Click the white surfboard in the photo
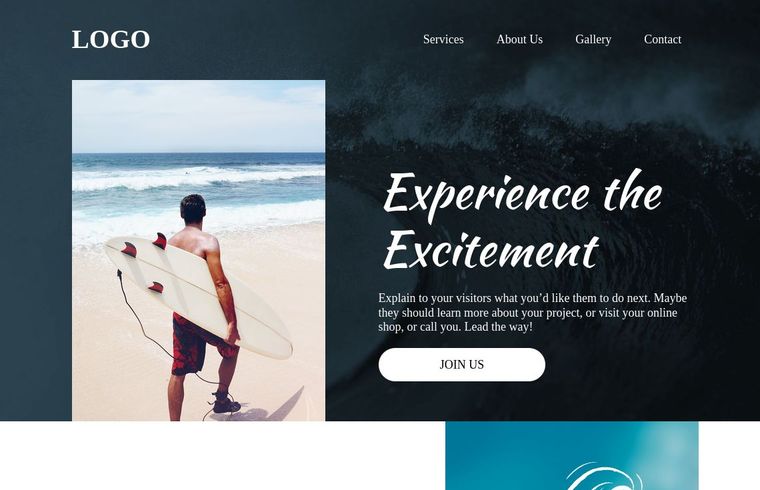Image resolution: width=760 pixels, height=490 pixels. point(198,296)
